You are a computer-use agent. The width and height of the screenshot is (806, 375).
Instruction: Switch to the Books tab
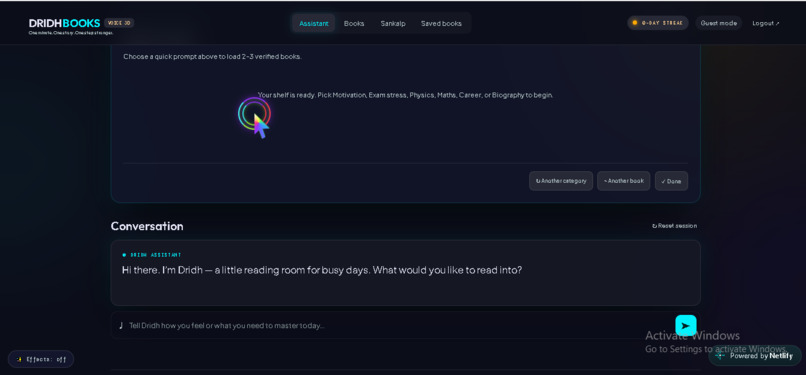coord(354,23)
